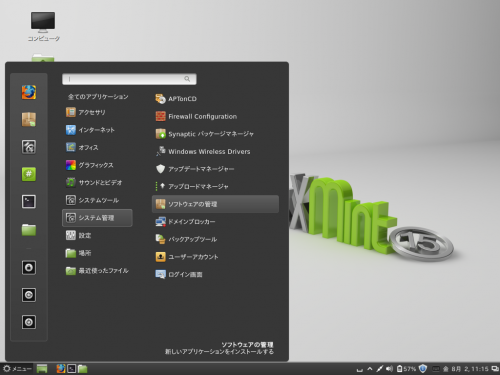Click the 57% battery indicator

click(x=406, y=369)
